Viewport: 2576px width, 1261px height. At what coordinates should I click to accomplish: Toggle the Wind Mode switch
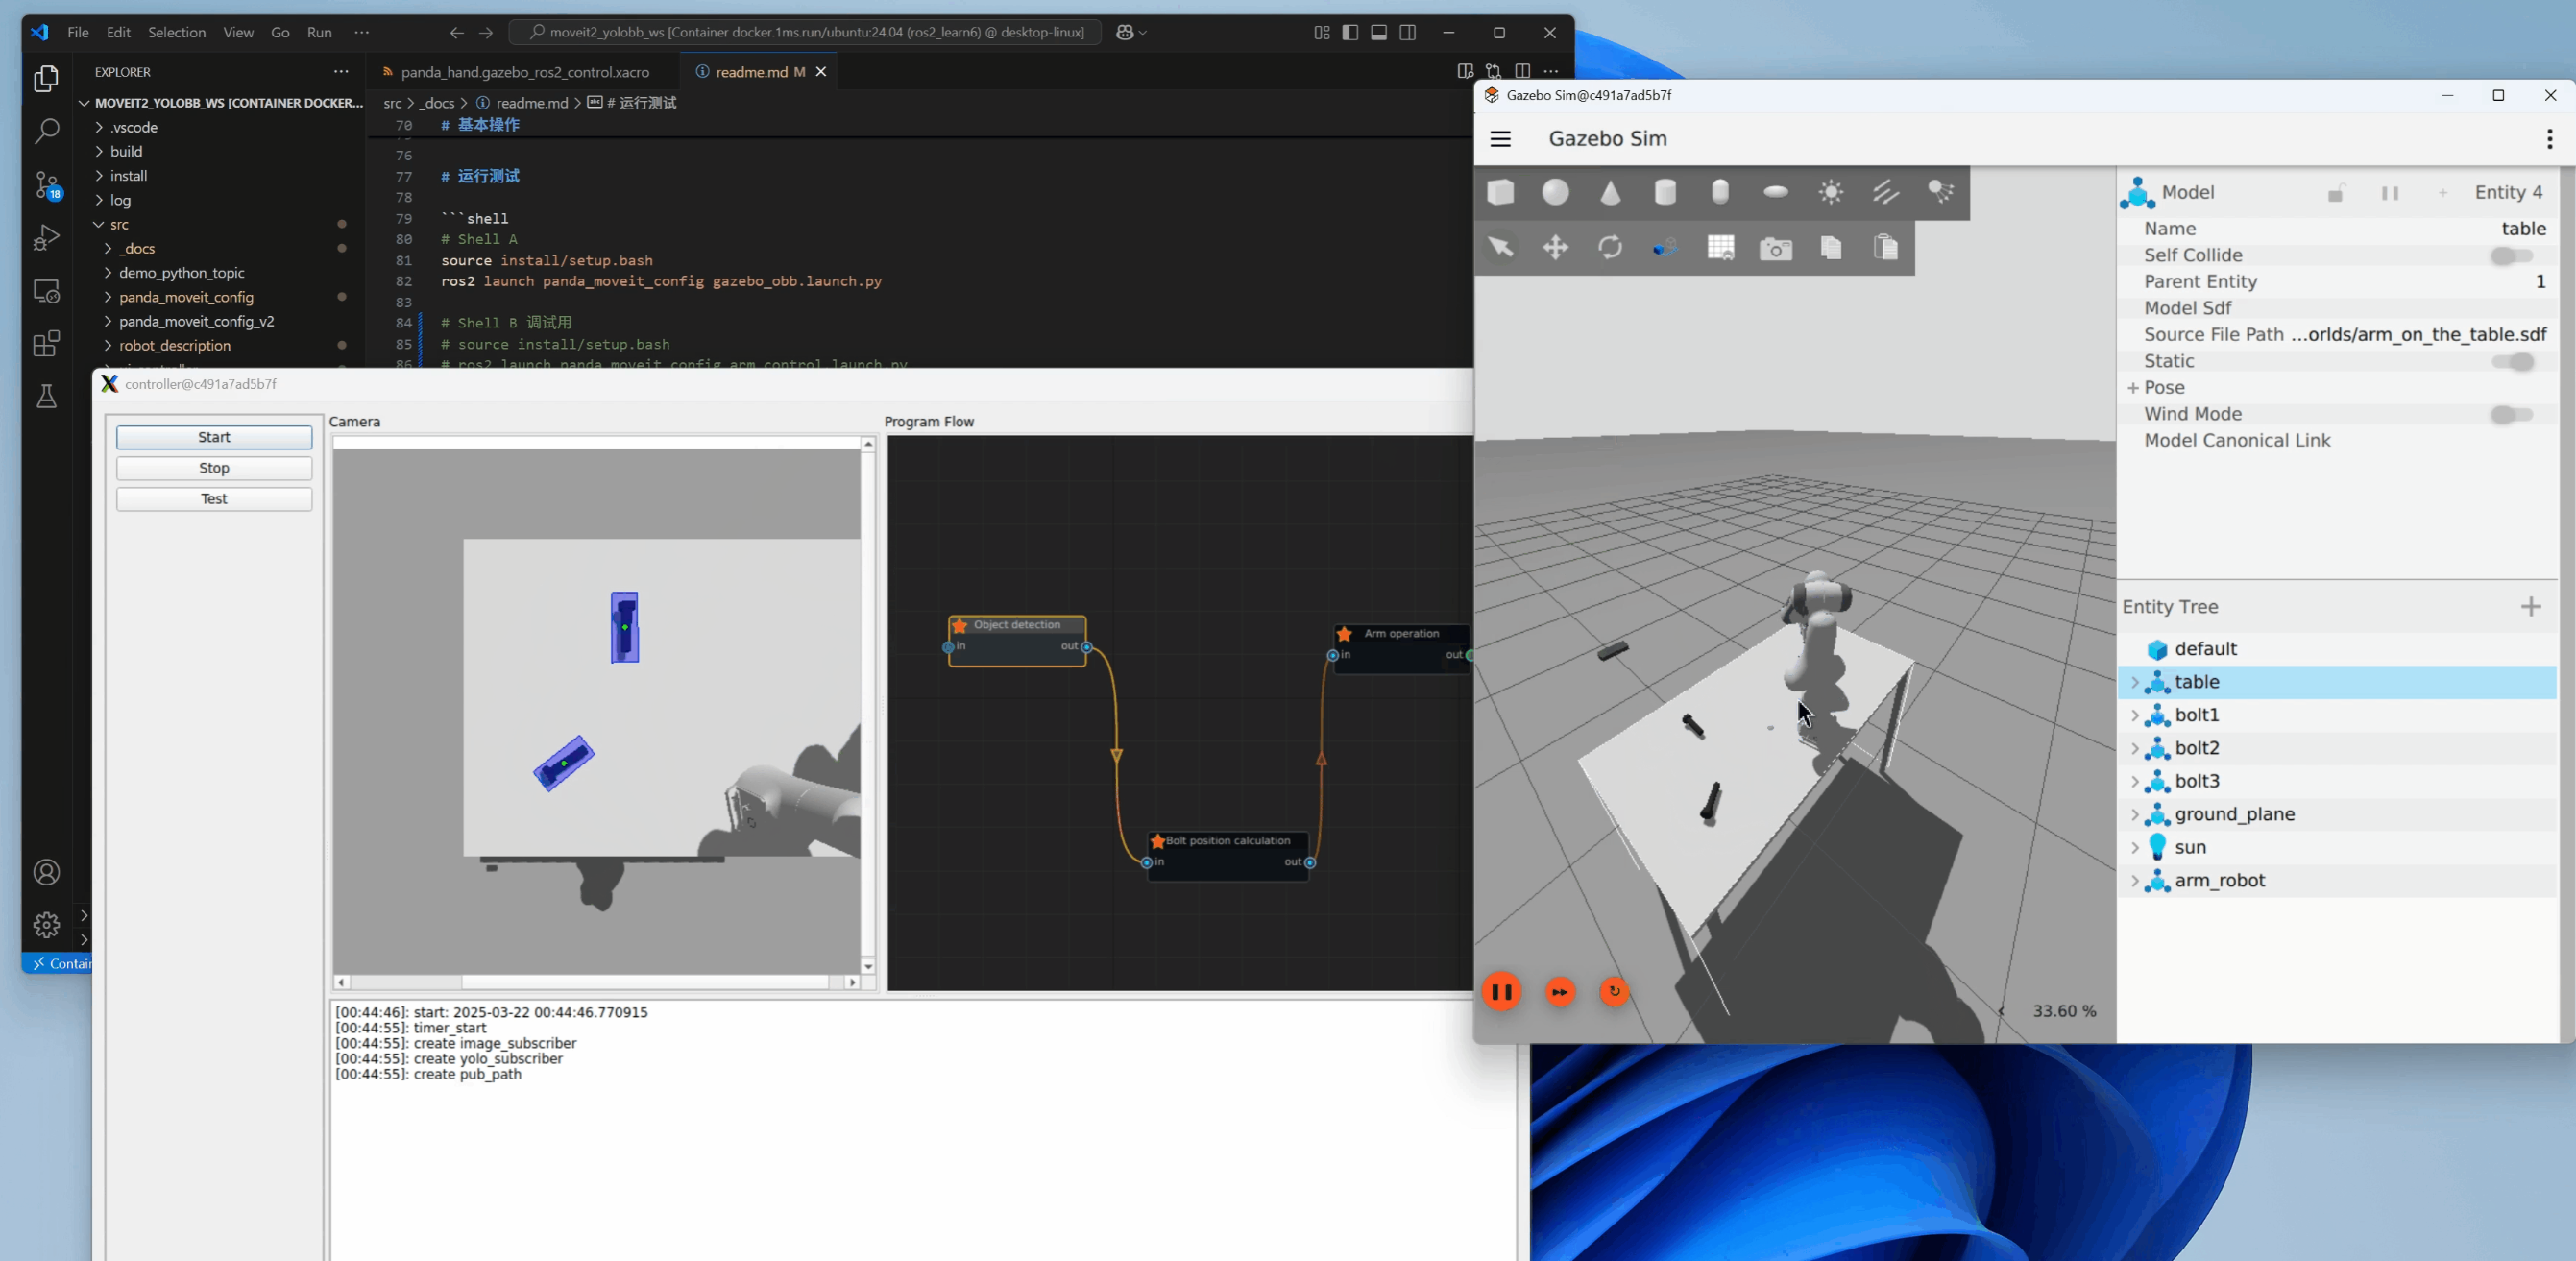click(2511, 415)
